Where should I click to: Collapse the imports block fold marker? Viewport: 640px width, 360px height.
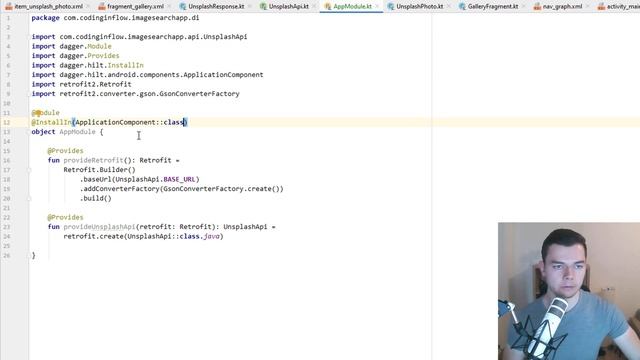[29, 37]
